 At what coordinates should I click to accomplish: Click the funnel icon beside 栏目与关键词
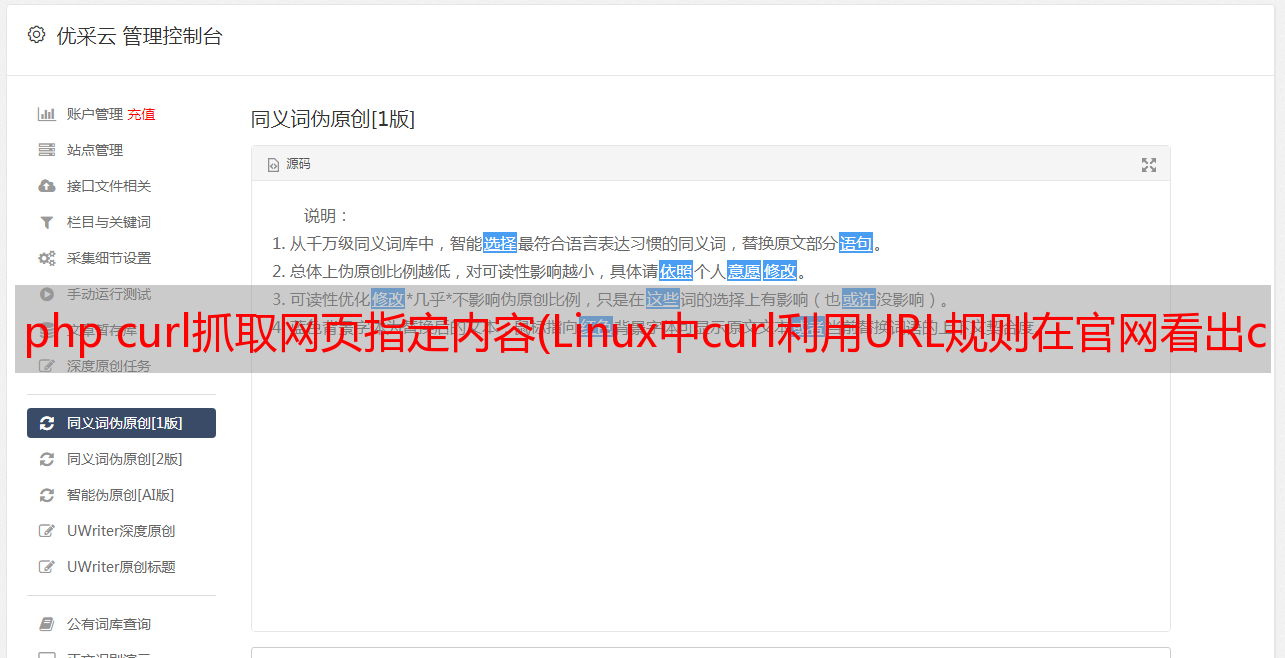point(46,222)
